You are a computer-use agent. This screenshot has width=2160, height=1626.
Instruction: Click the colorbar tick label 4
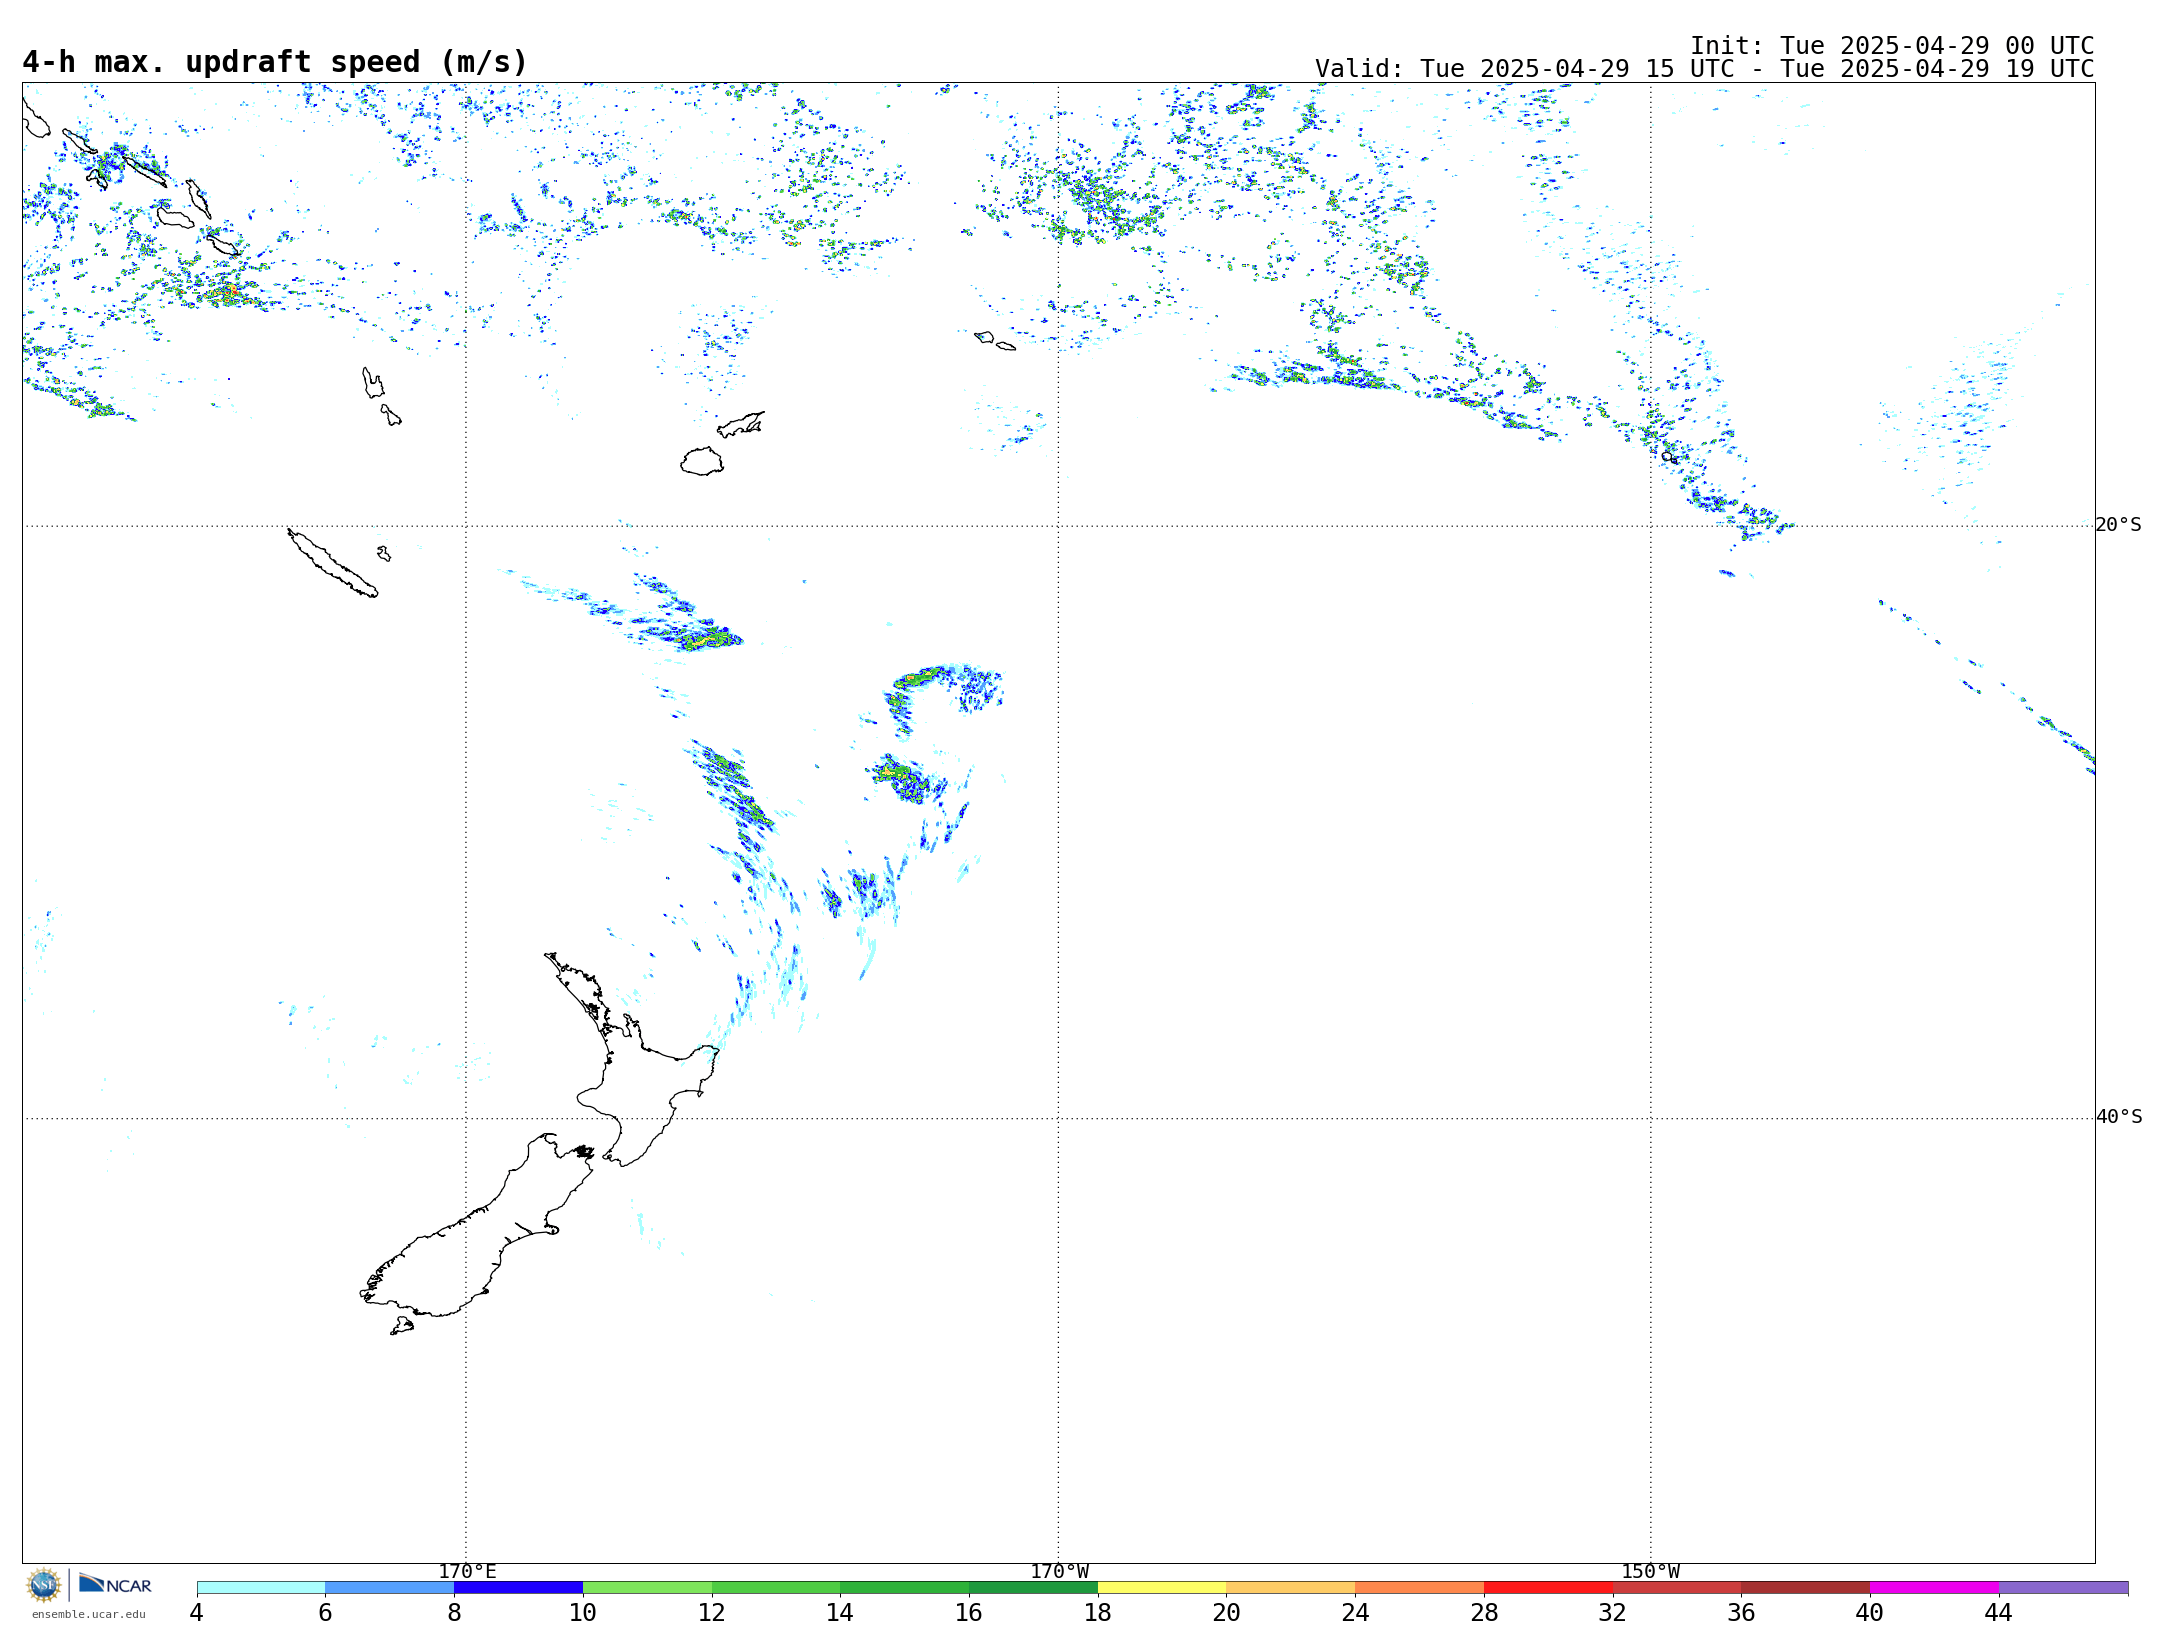tap(197, 1613)
